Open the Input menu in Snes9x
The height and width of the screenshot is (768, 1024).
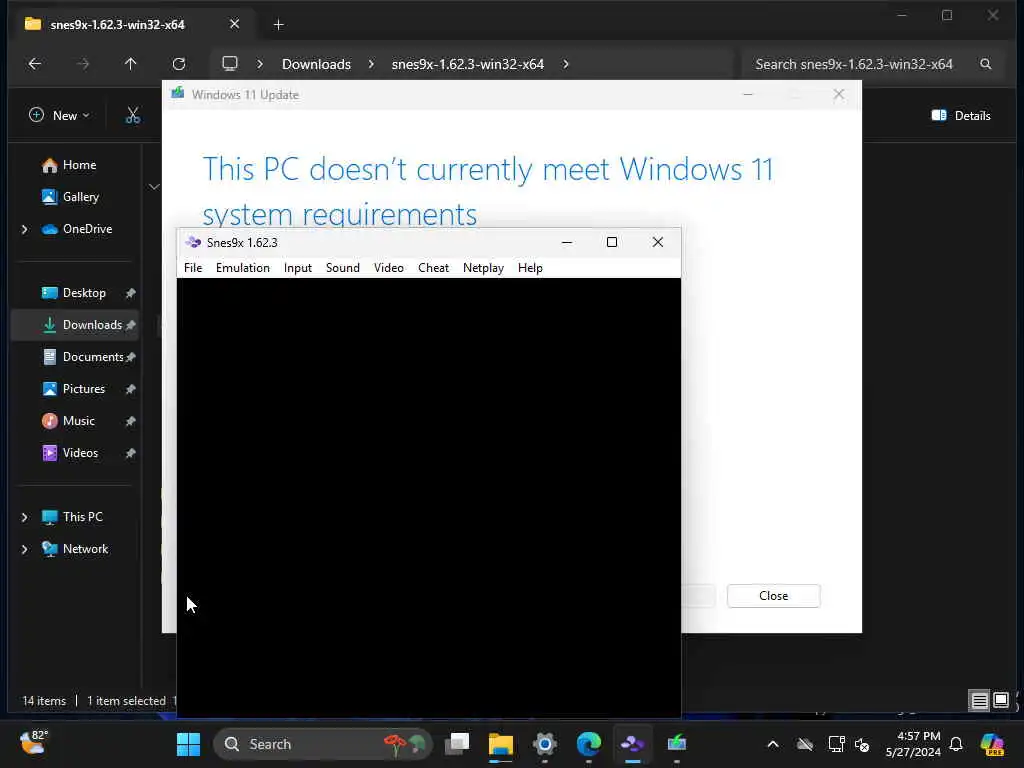tap(298, 268)
